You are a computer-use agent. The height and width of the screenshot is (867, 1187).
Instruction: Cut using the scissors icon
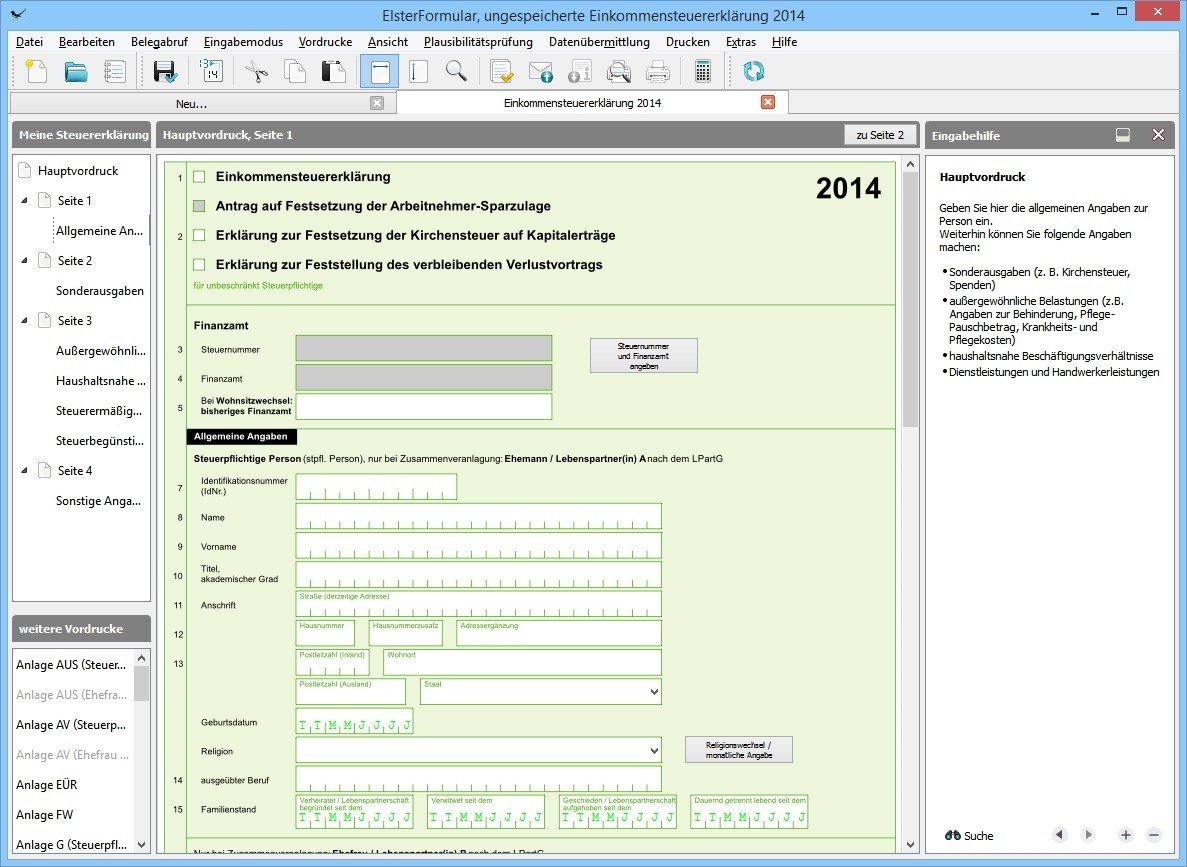coord(256,72)
